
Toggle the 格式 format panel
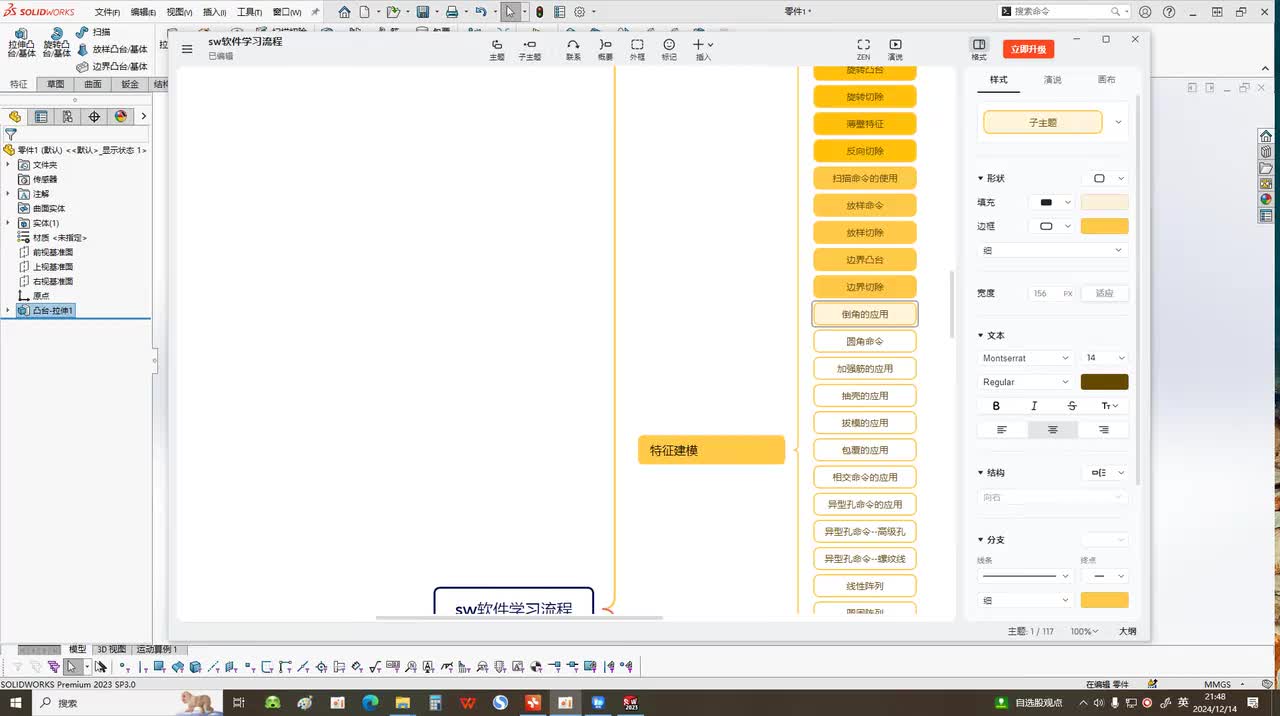979,49
